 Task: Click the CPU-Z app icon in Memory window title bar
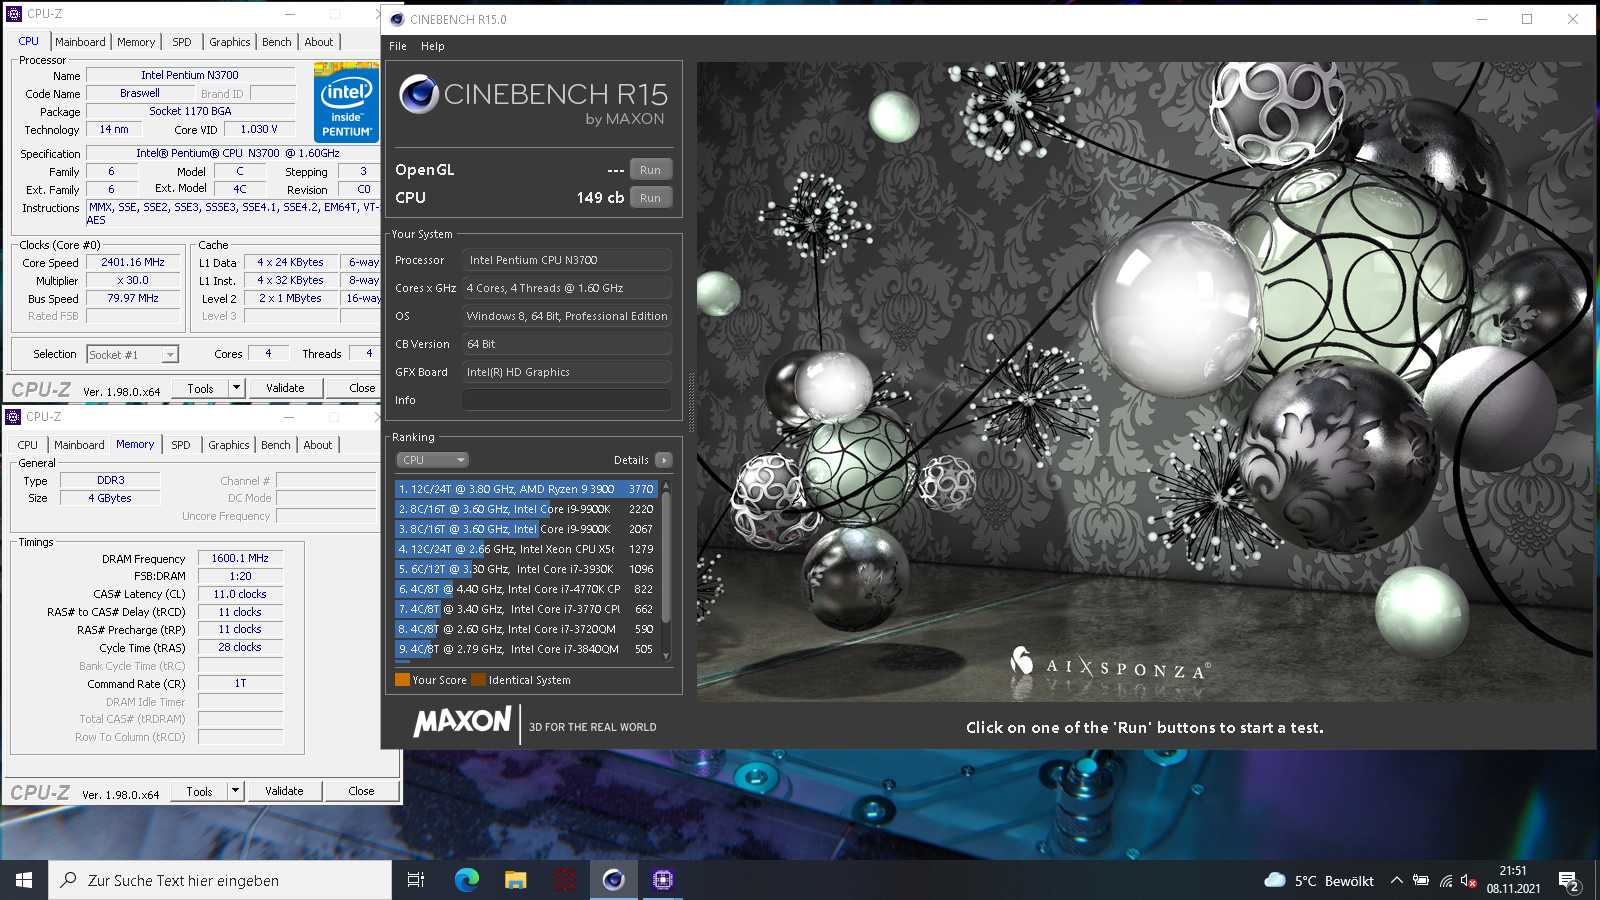point(13,417)
